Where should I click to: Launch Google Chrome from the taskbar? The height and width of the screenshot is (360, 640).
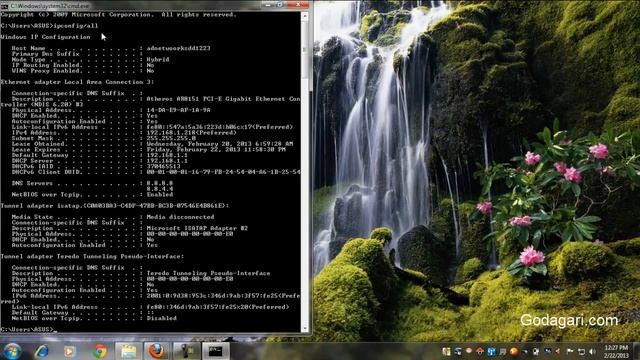100,351
